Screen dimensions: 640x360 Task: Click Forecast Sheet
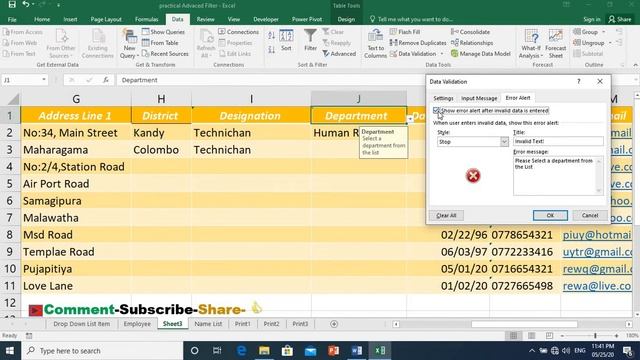556,44
